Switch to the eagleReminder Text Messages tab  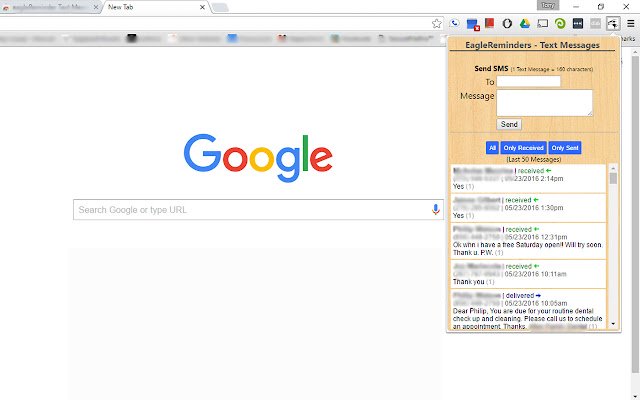[48, 7]
